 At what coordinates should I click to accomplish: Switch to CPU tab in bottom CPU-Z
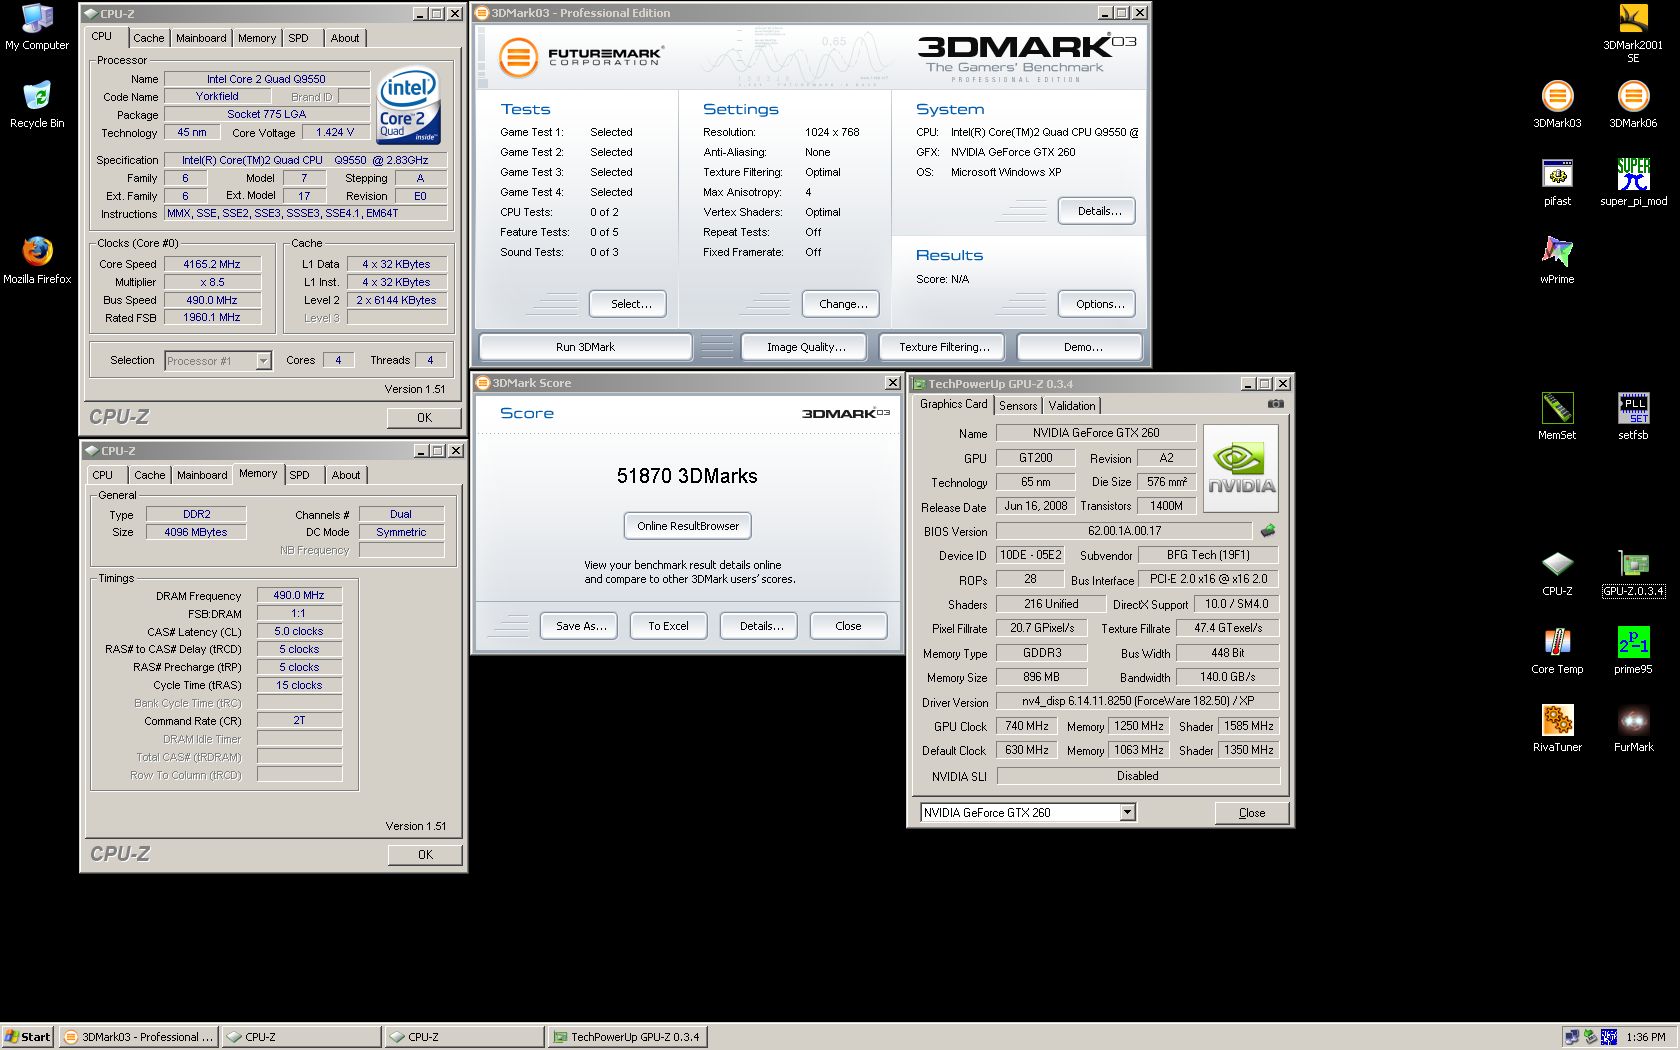point(103,475)
